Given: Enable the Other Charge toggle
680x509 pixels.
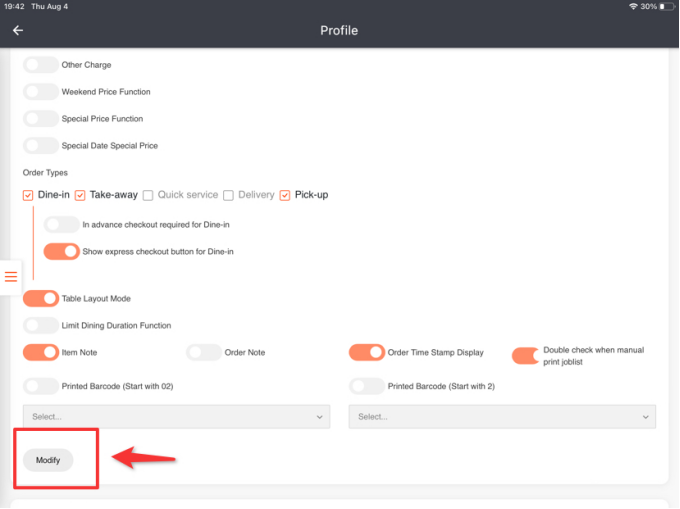Looking at the screenshot, I should pyautogui.click(x=40, y=65).
